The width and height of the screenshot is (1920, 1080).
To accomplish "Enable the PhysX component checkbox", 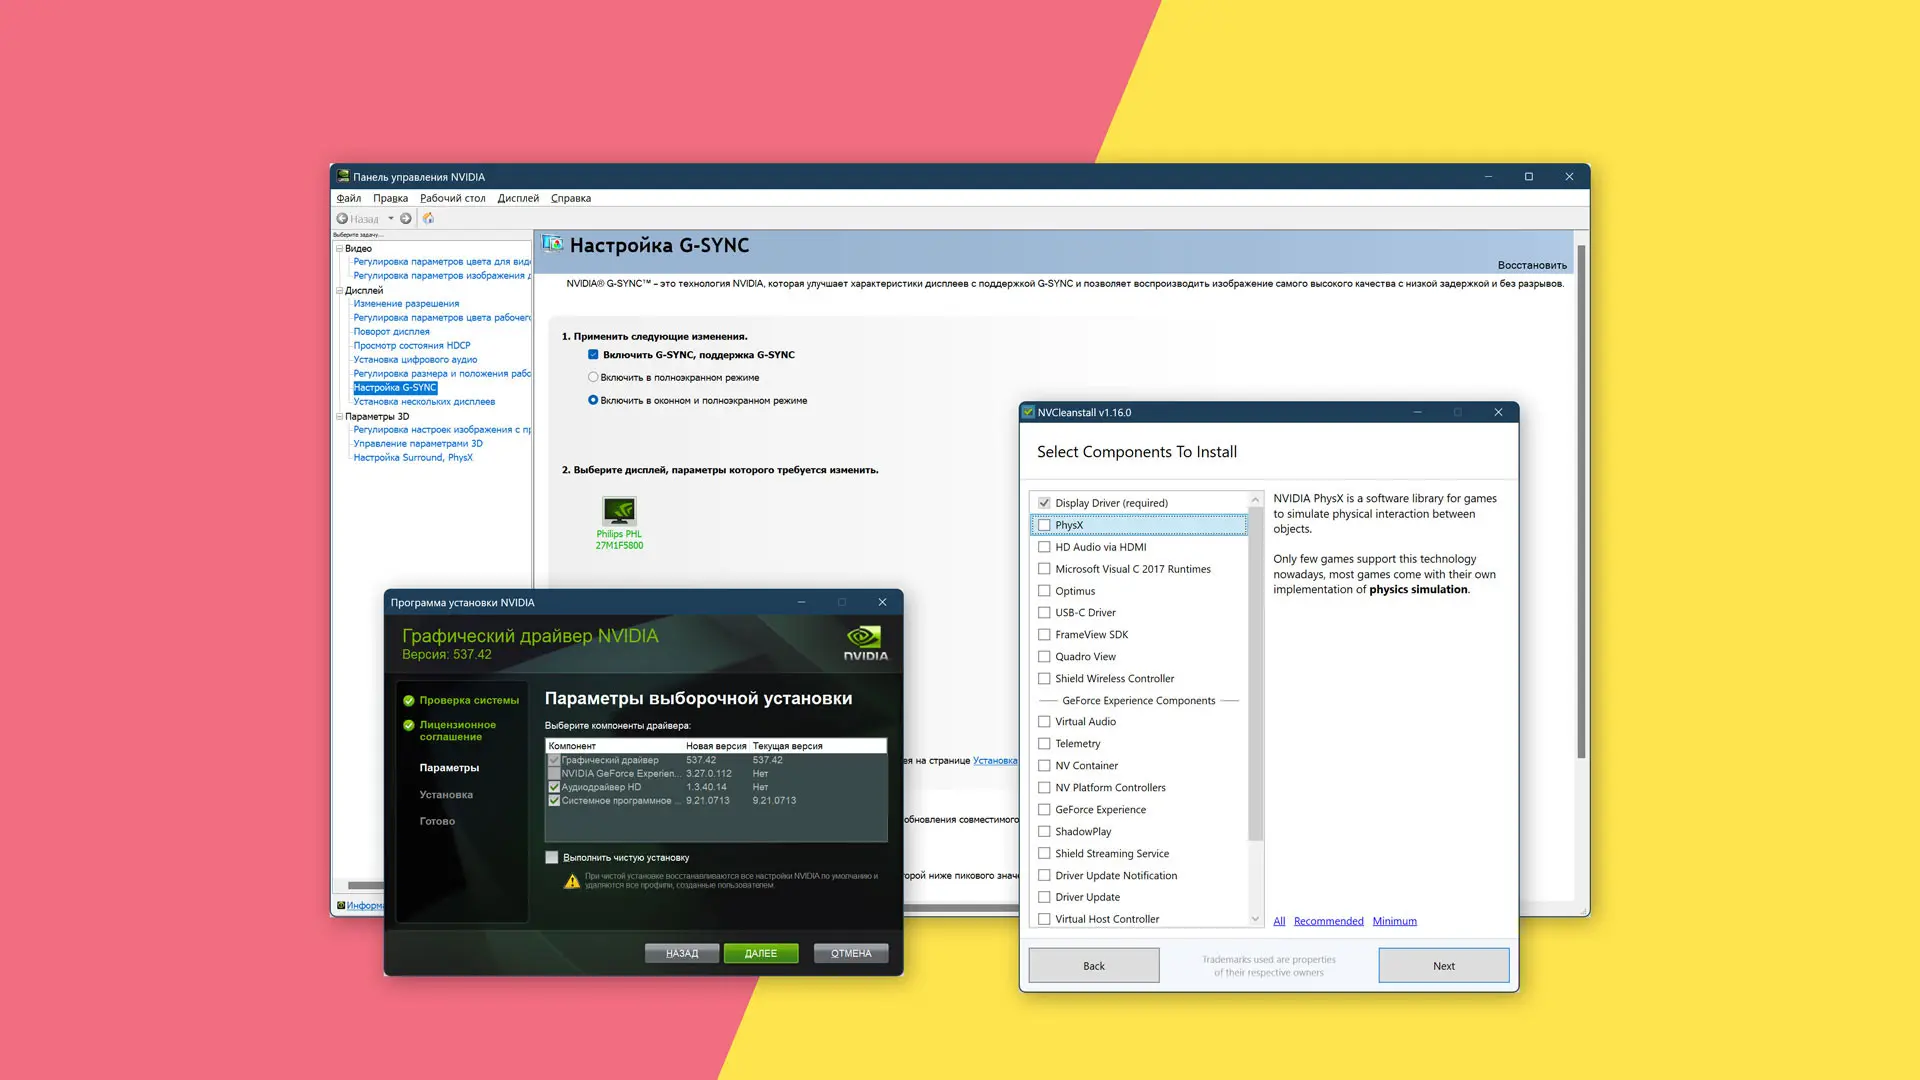I will pyautogui.click(x=1044, y=525).
